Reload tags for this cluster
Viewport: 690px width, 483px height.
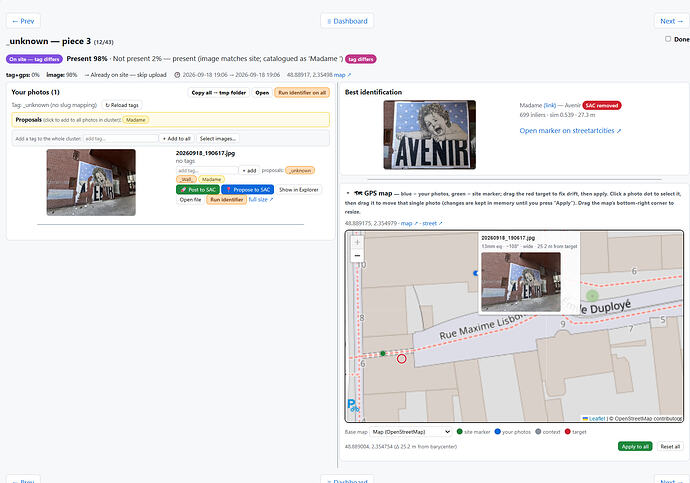point(122,105)
